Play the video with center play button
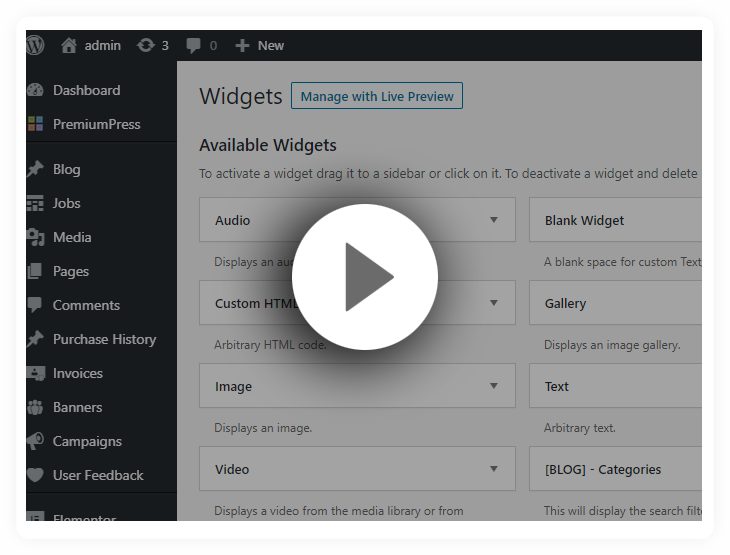Screen dimensions: 730x555 [x=365, y=277]
